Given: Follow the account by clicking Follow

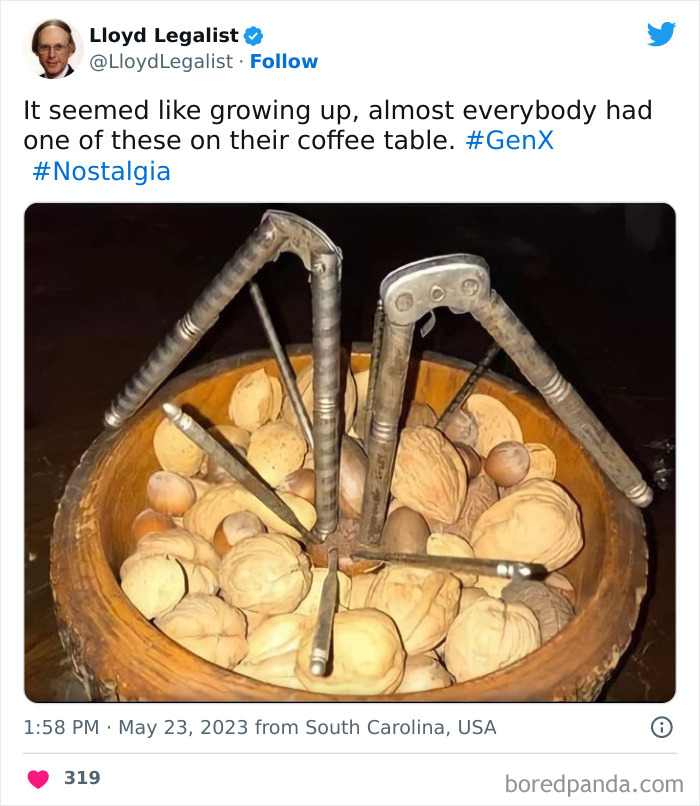Looking at the screenshot, I should point(284,61).
